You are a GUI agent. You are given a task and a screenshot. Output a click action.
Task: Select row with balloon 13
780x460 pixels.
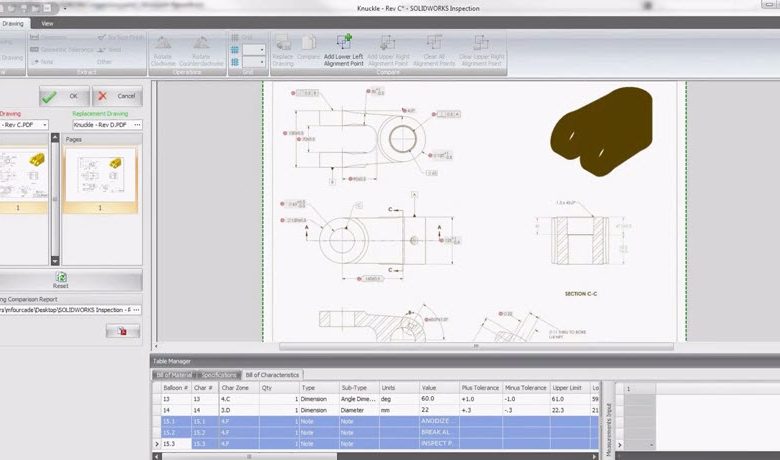pyautogui.click(x=376, y=399)
